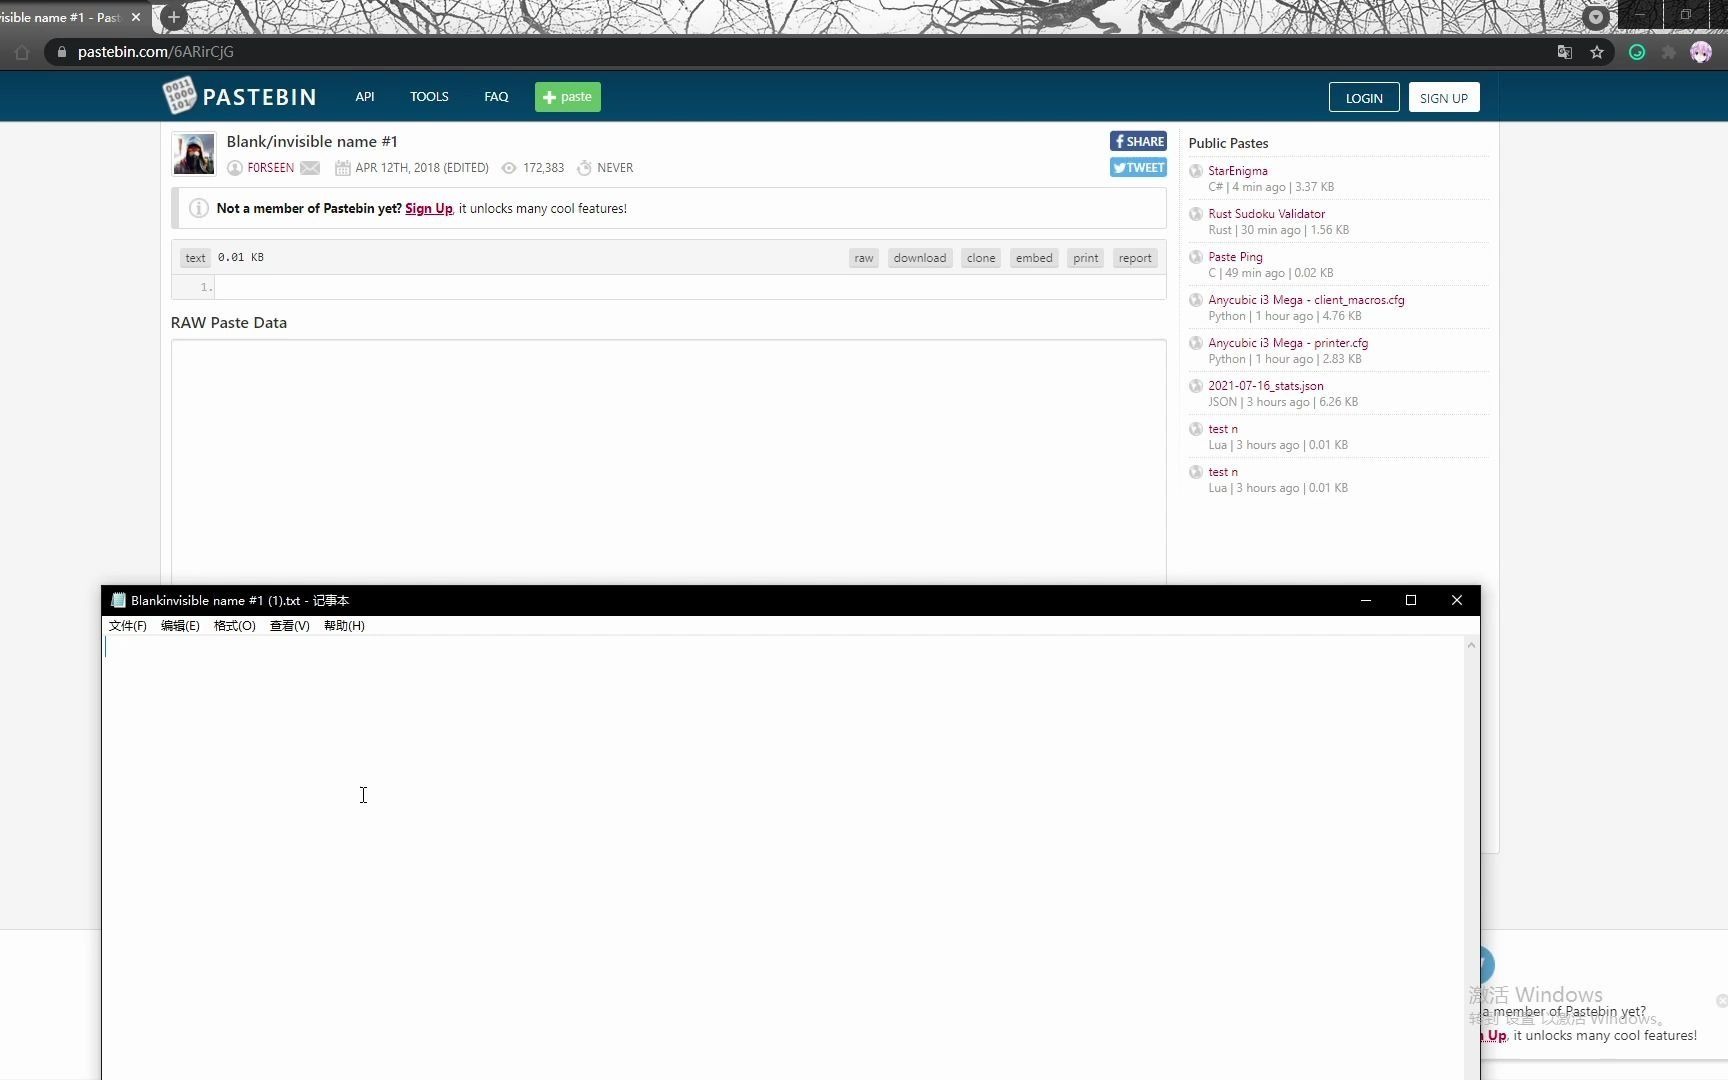Click the Notepad title bar icon
Viewport: 1728px width, 1080px height.
[x=118, y=600]
